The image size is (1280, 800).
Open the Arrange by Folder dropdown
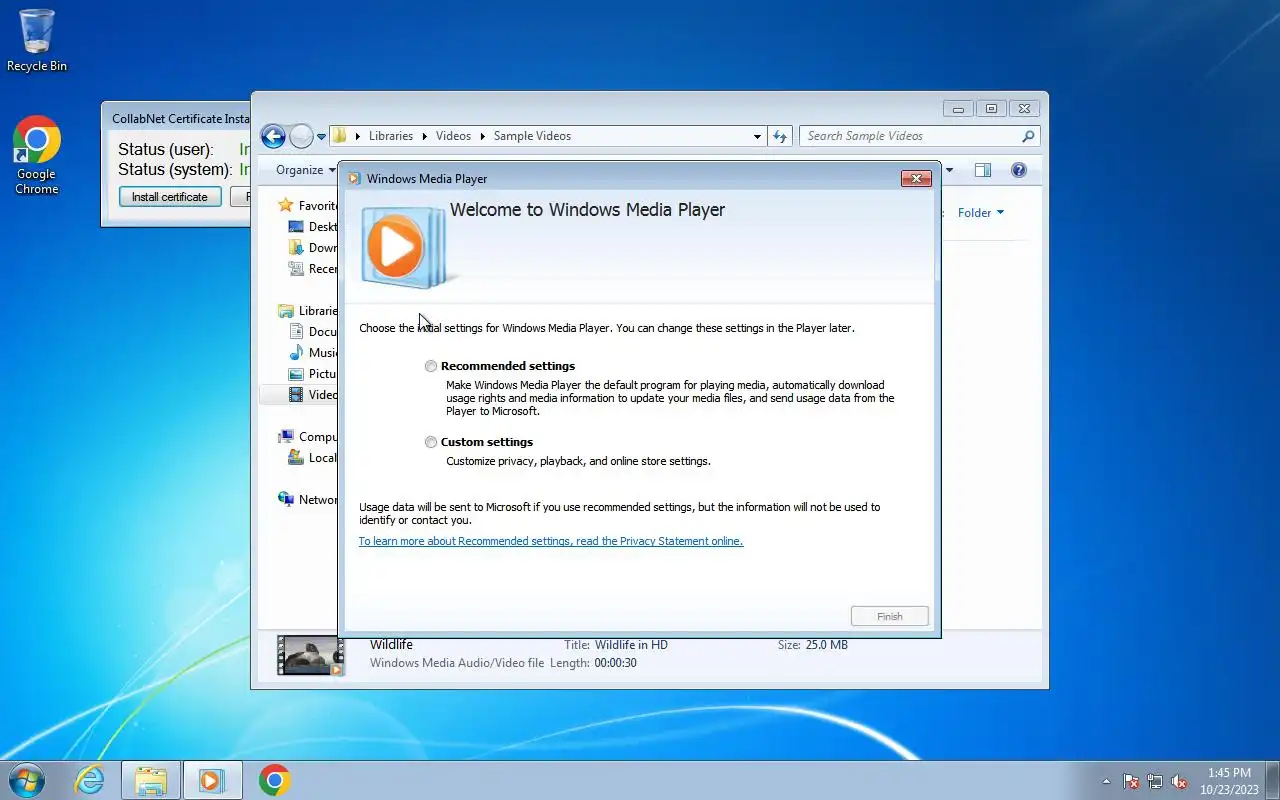[981, 212]
